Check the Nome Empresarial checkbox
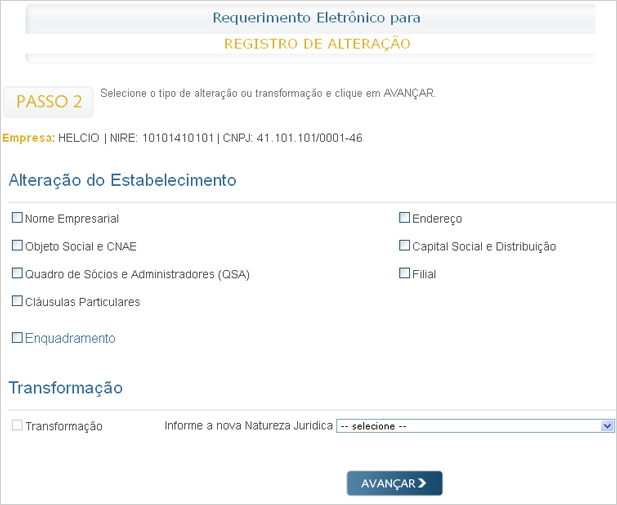617x505 pixels. [x=17, y=218]
